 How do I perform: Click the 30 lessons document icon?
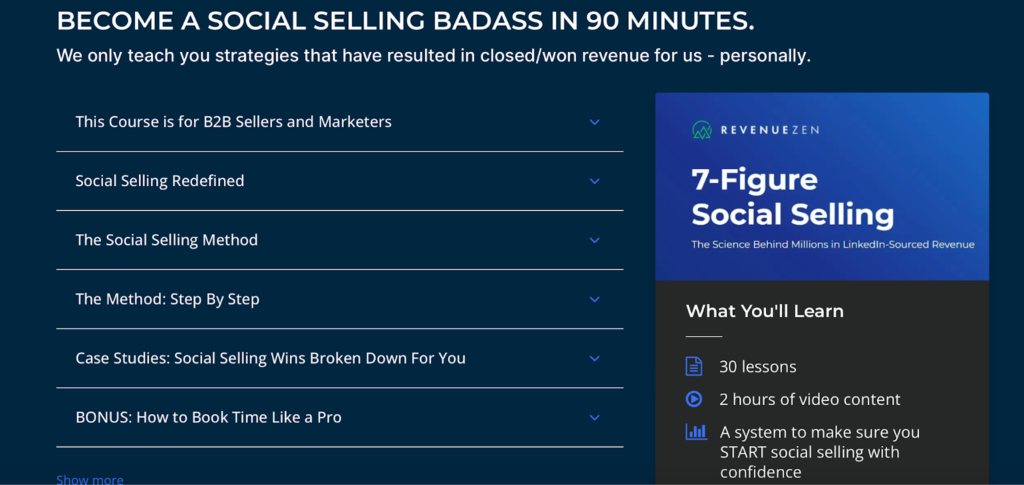694,366
